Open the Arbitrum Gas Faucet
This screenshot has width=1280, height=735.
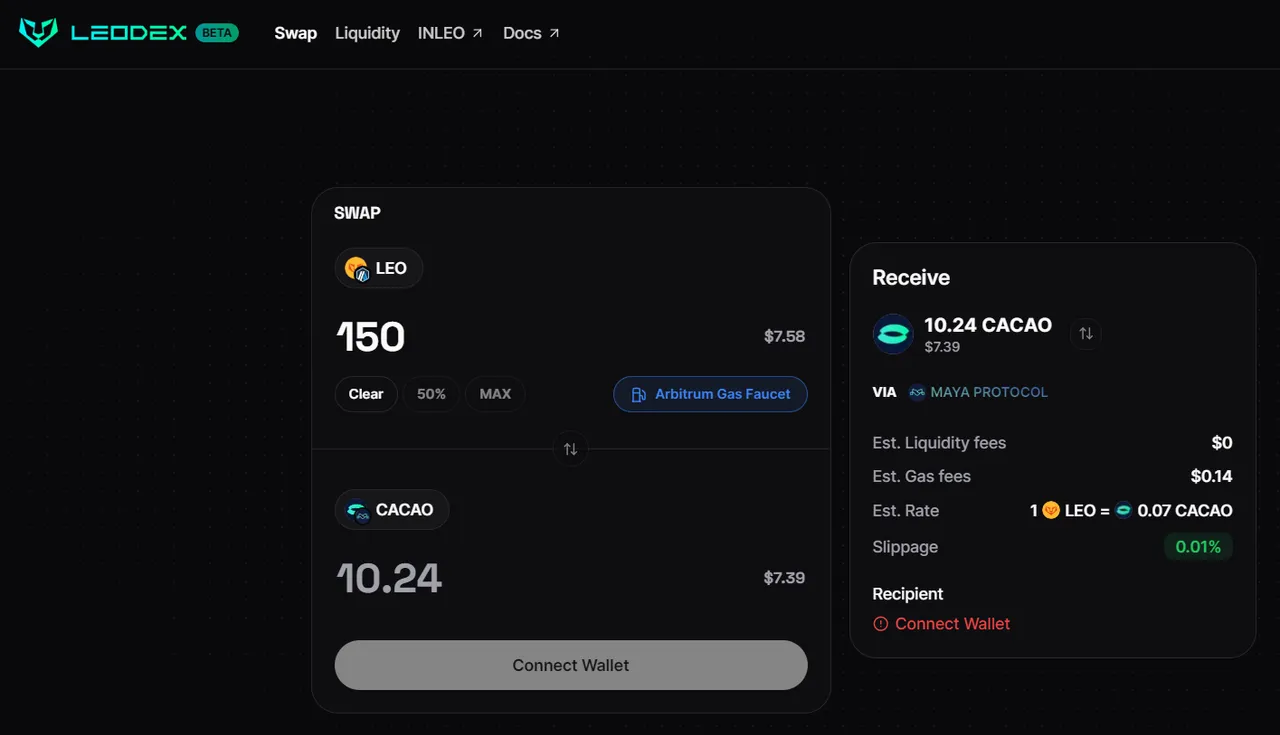[710, 394]
